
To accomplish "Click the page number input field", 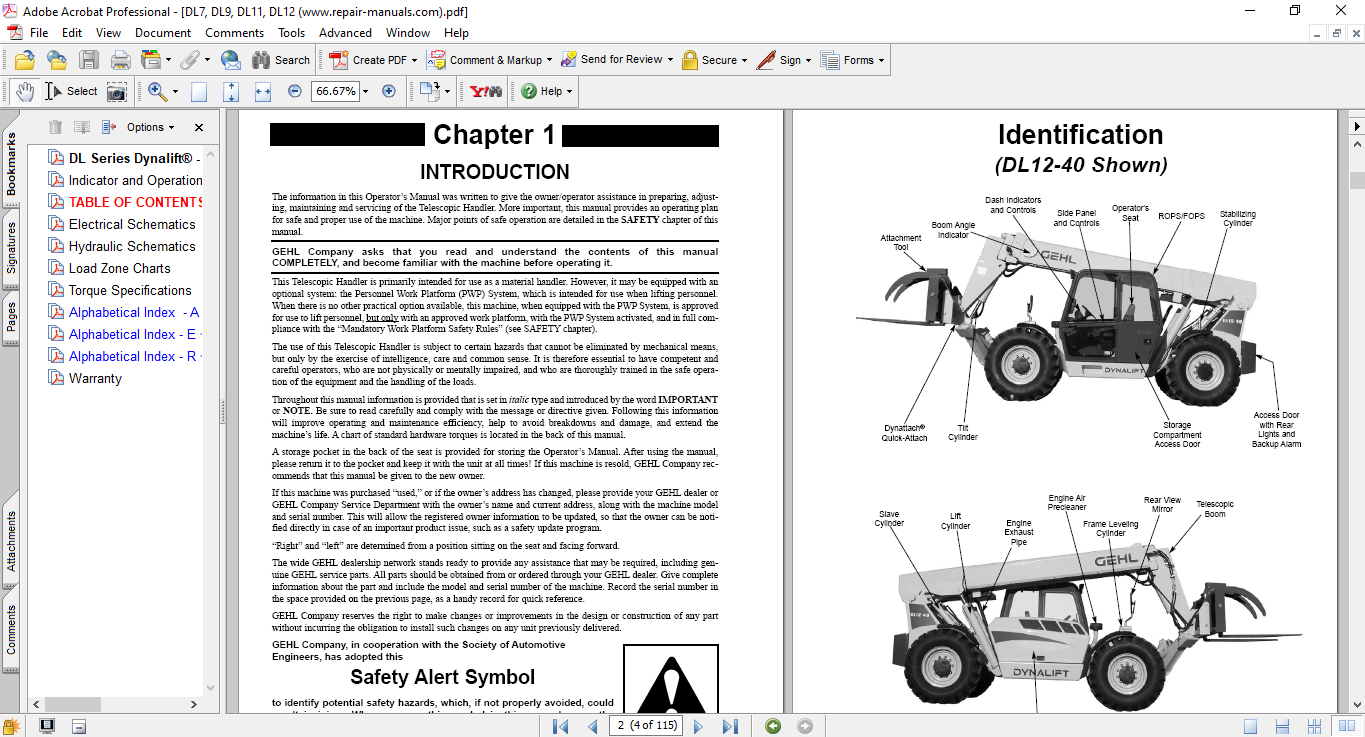I will pyautogui.click(x=645, y=726).
